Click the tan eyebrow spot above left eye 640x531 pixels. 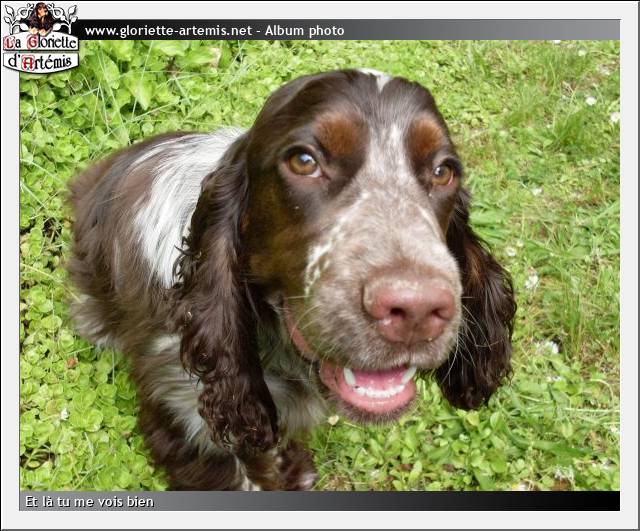tap(338, 135)
